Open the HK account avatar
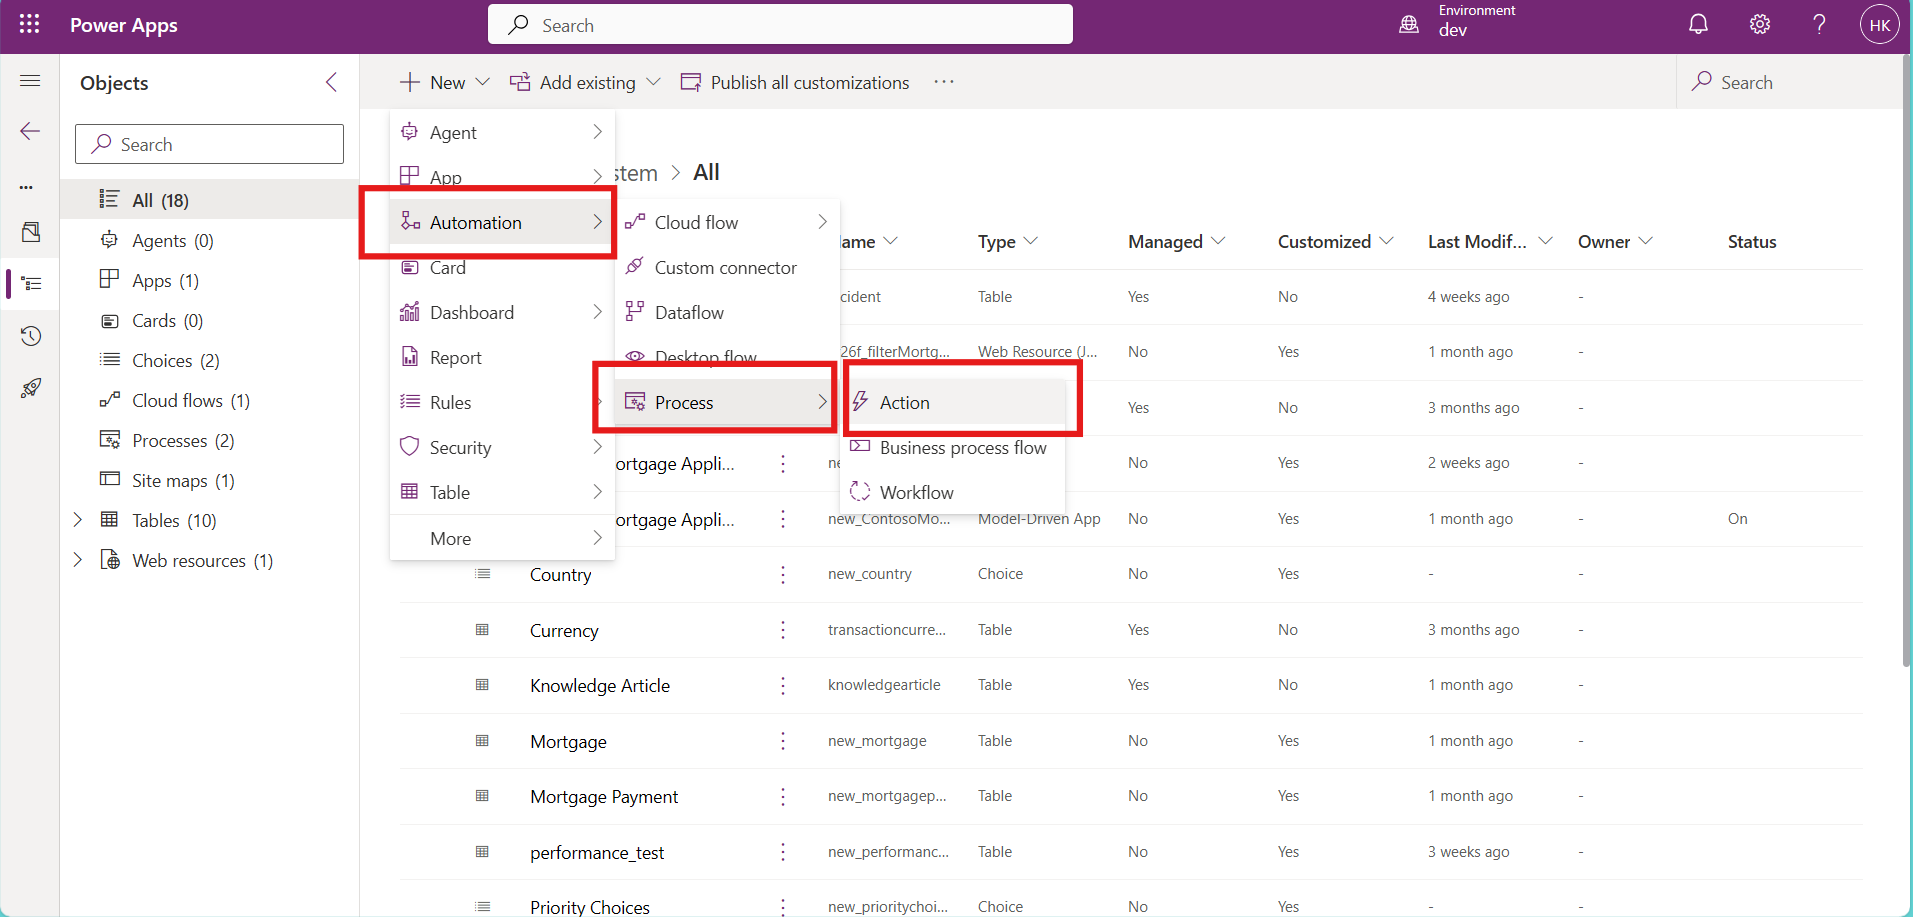This screenshot has height=917, width=1913. 1879,25
